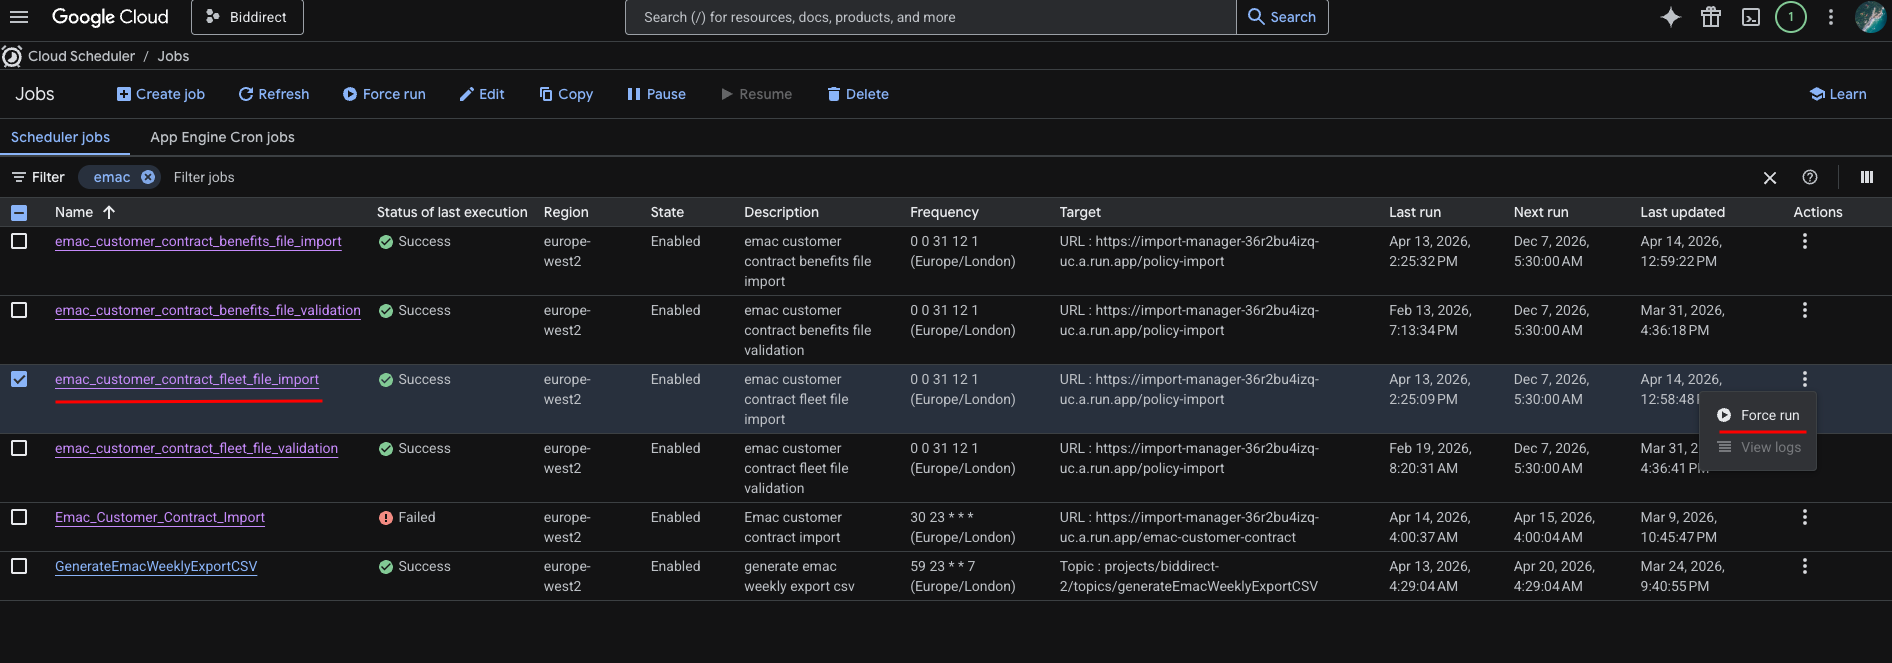The height and width of the screenshot is (663, 1892).
Task: Click the Next run column header
Action: coord(1541,212)
